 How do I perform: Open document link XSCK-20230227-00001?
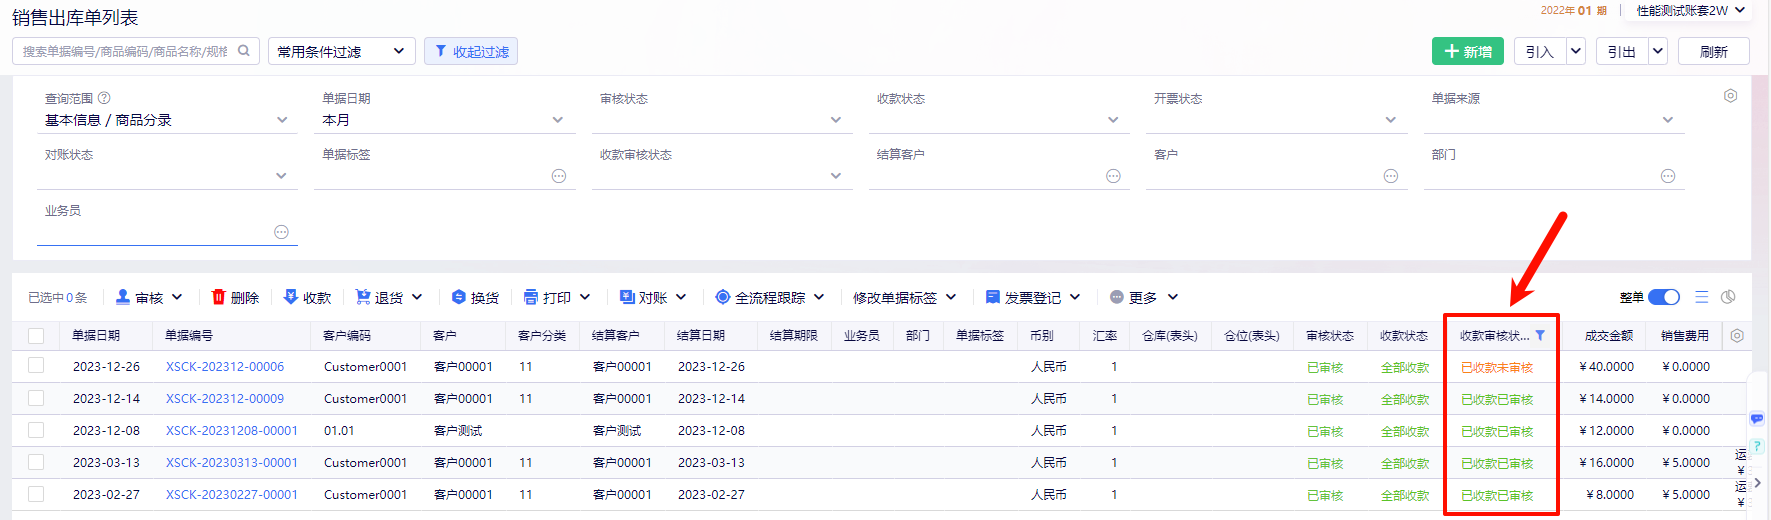[x=232, y=495]
